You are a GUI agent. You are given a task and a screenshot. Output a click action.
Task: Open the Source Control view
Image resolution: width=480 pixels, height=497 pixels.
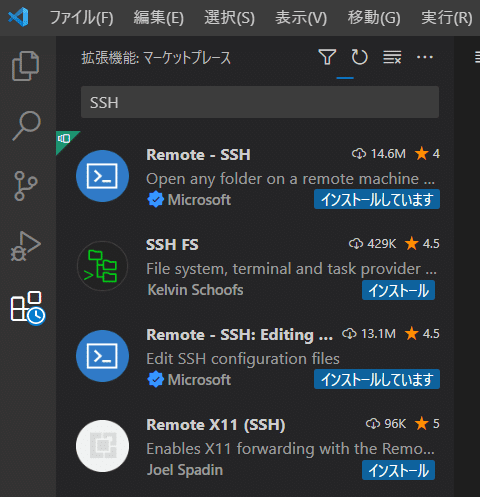click(x=25, y=186)
